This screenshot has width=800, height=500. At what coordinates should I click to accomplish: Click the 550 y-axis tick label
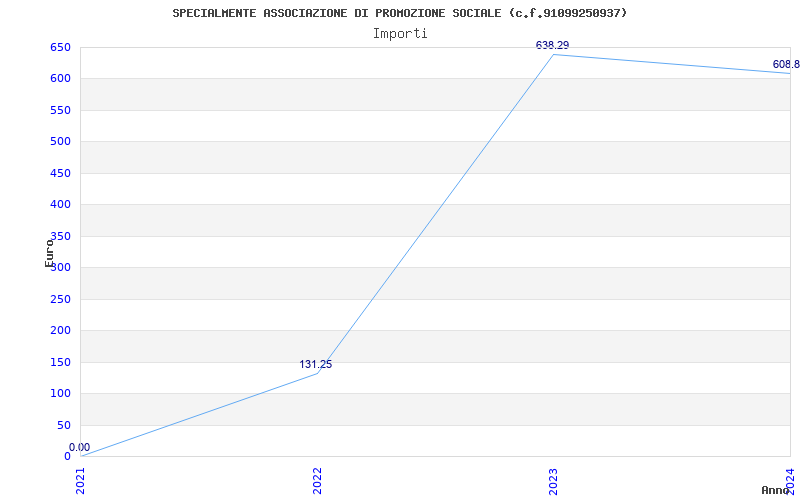(x=60, y=110)
